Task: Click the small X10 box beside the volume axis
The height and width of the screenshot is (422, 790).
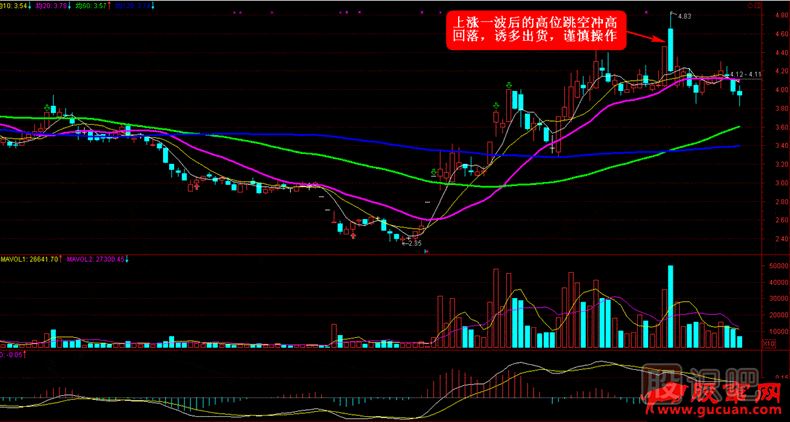Action: click(x=768, y=344)
